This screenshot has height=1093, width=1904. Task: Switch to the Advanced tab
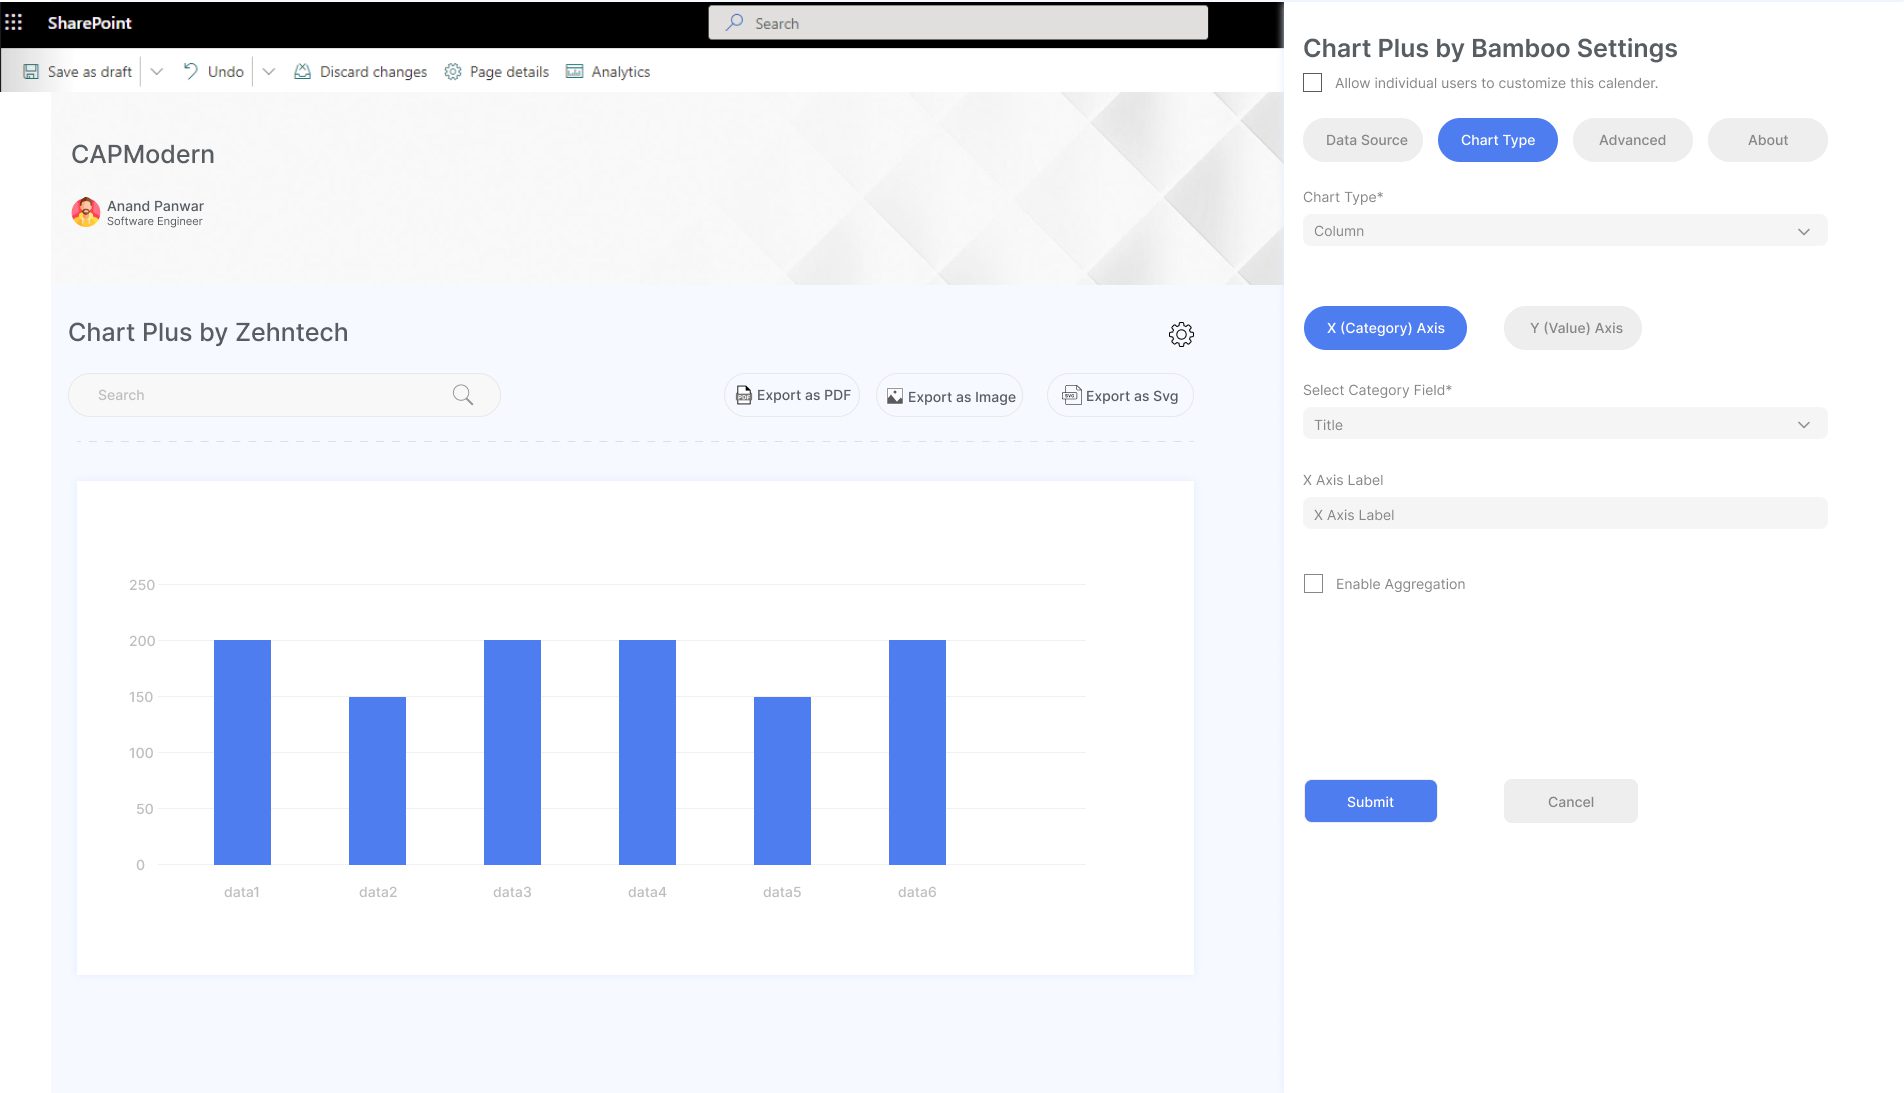(1632, 140)
